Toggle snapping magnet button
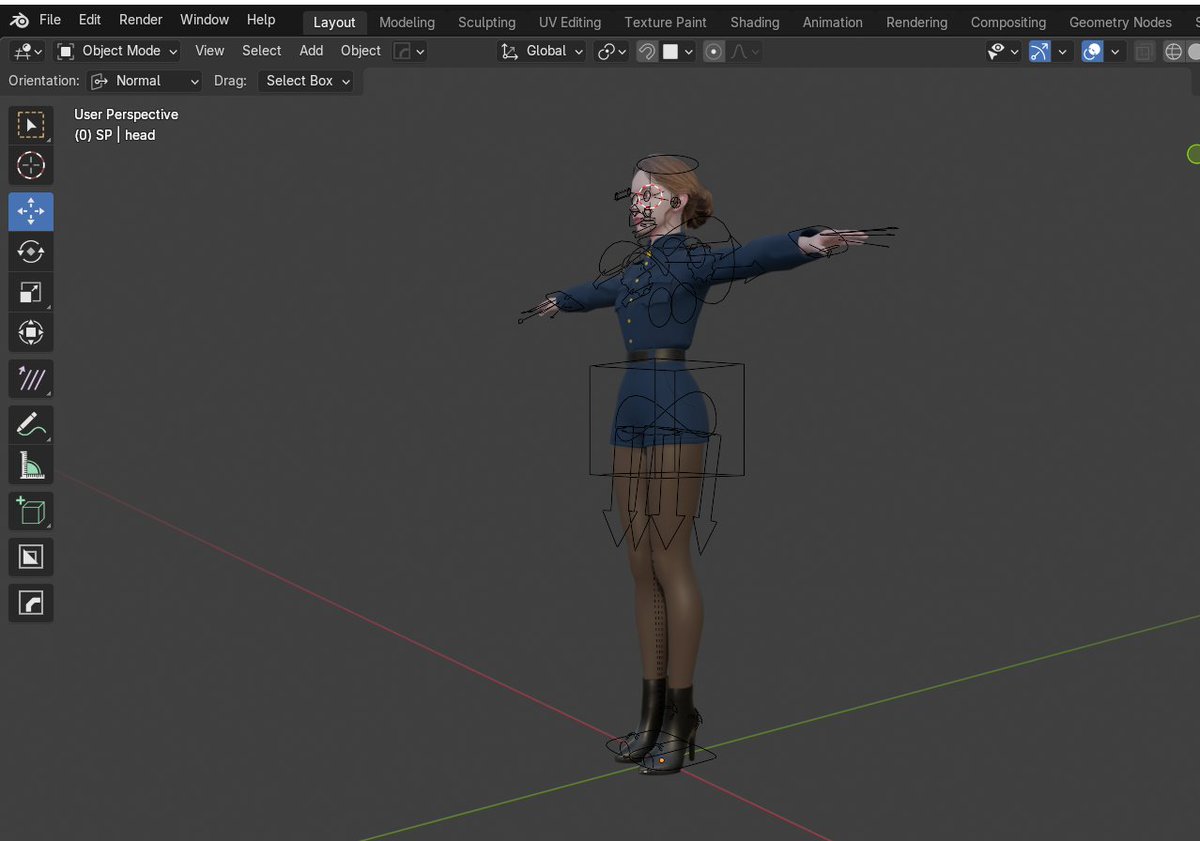Image resolution: width=1200 pixels, height=841 pixels. (647, 51)
